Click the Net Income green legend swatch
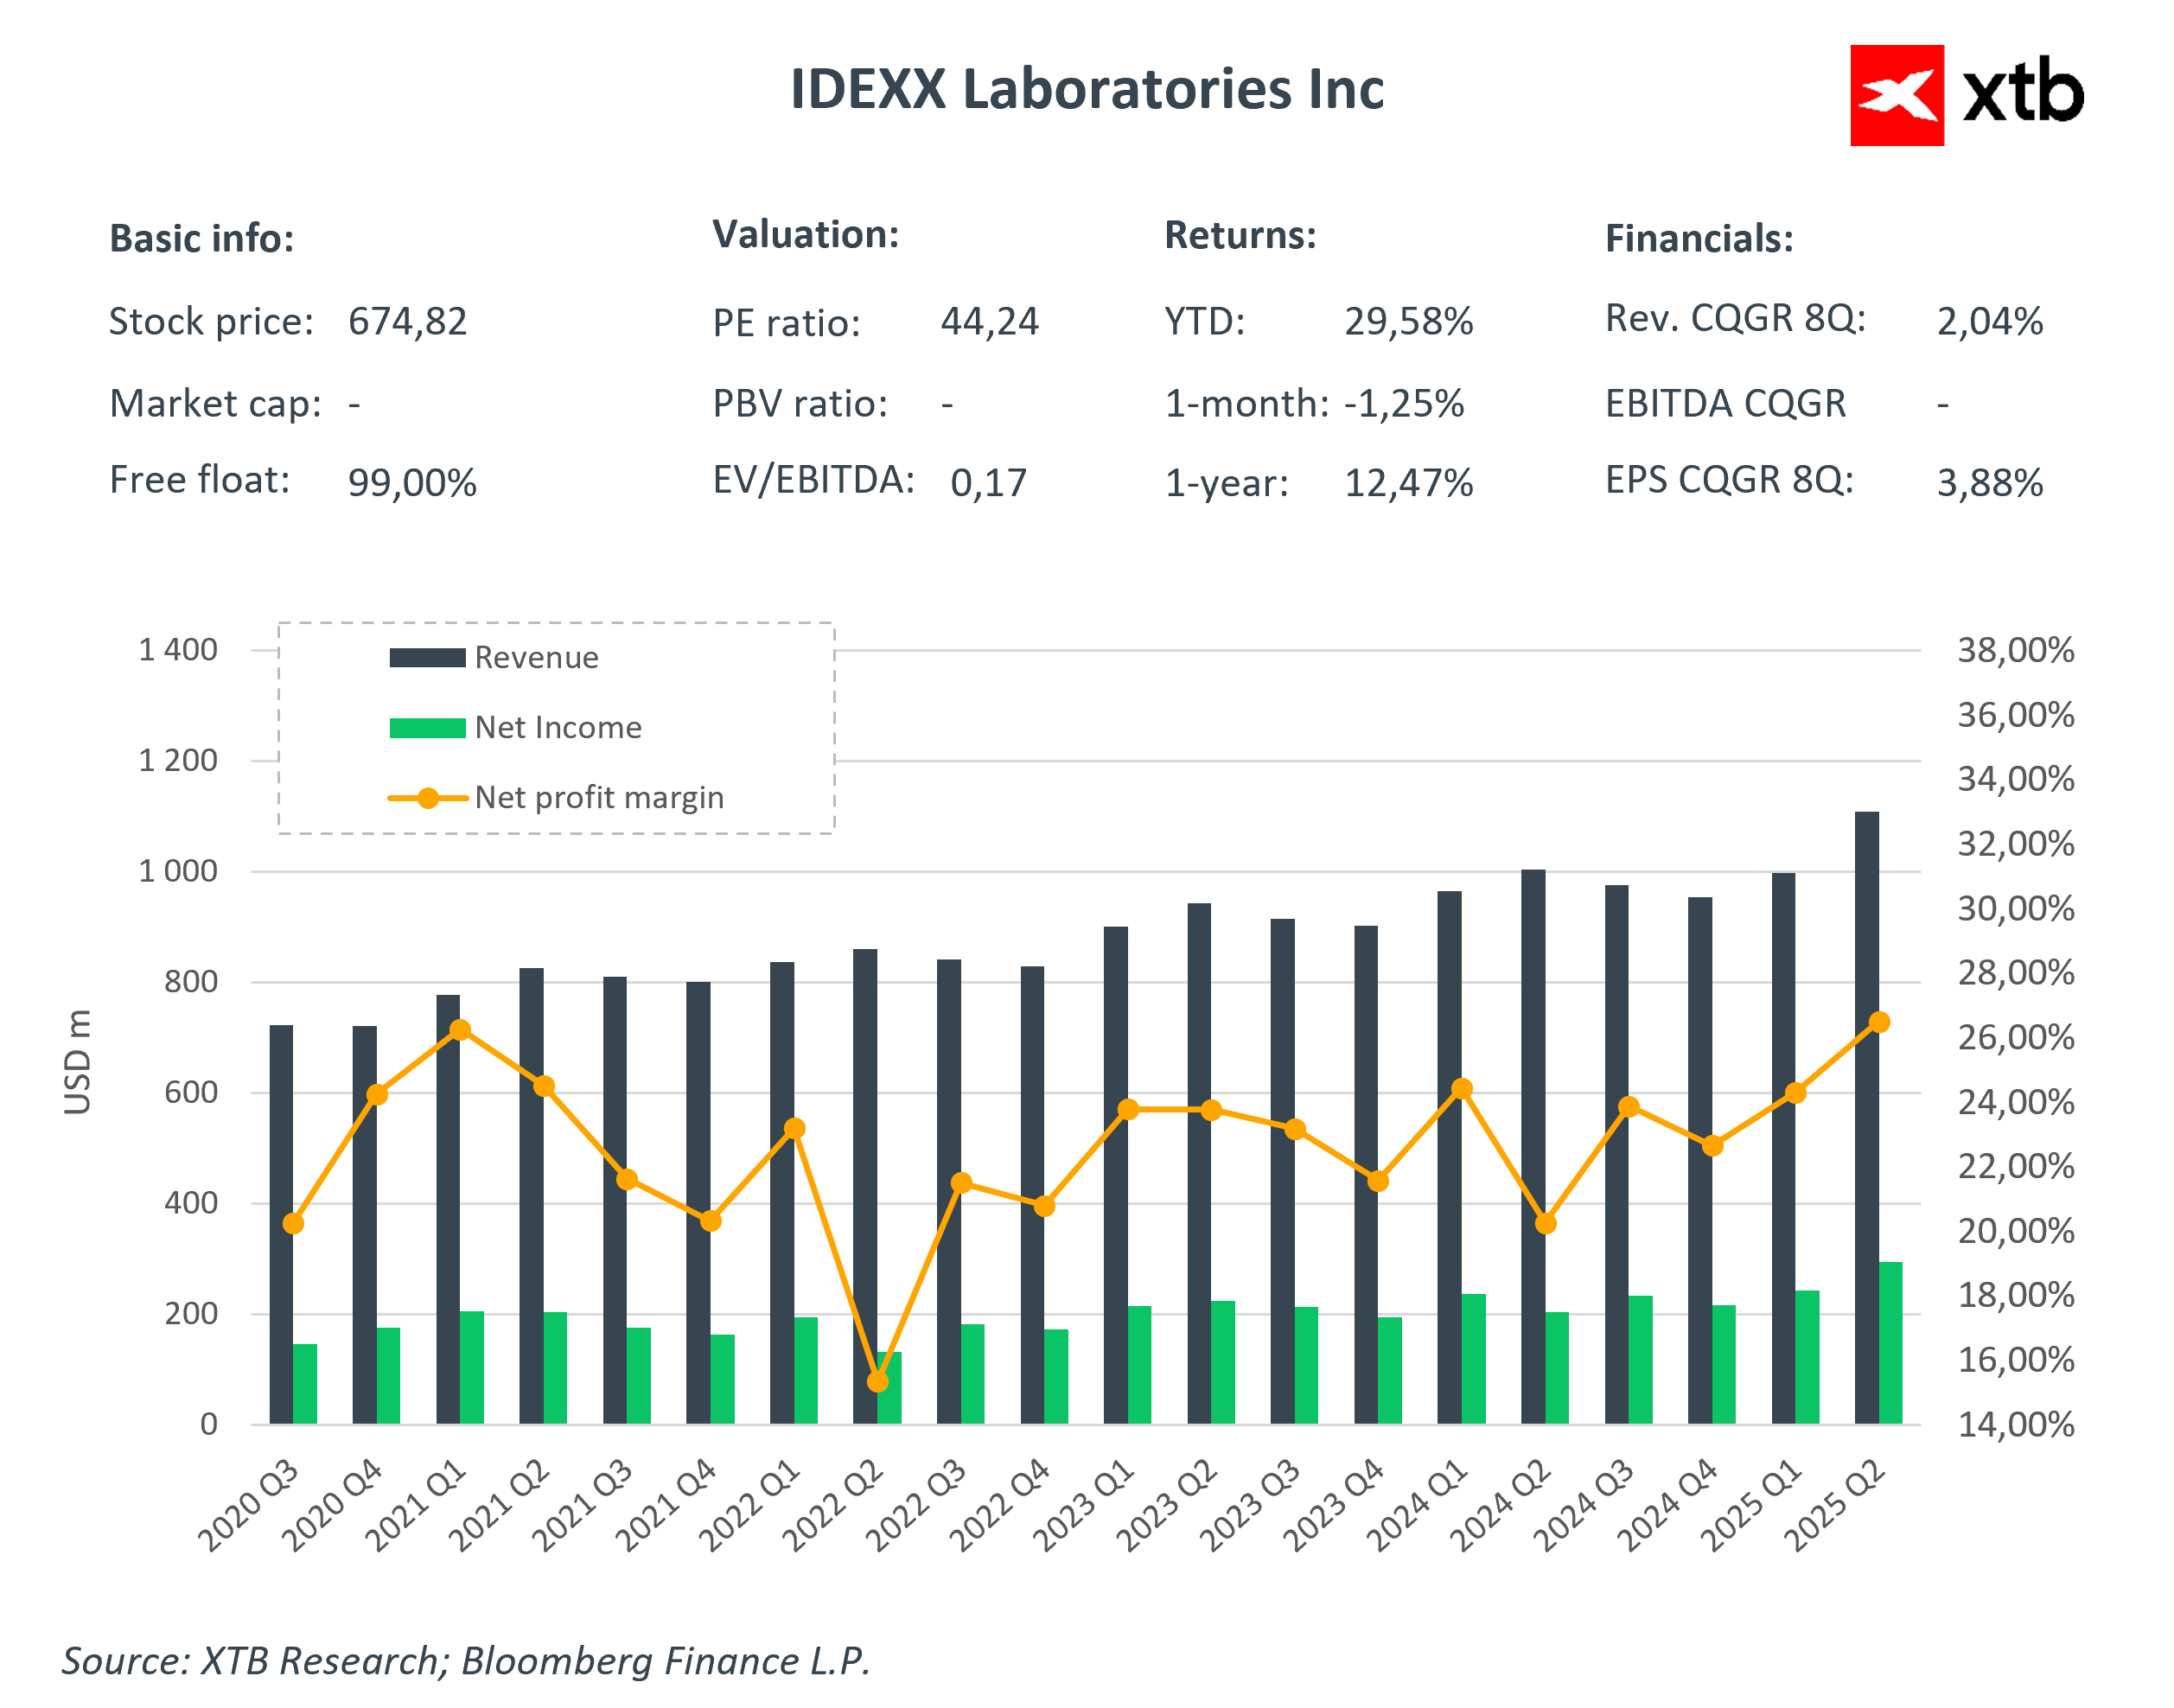The image size is (2174, 1708). pyautogui.click(x=427, y=727)
